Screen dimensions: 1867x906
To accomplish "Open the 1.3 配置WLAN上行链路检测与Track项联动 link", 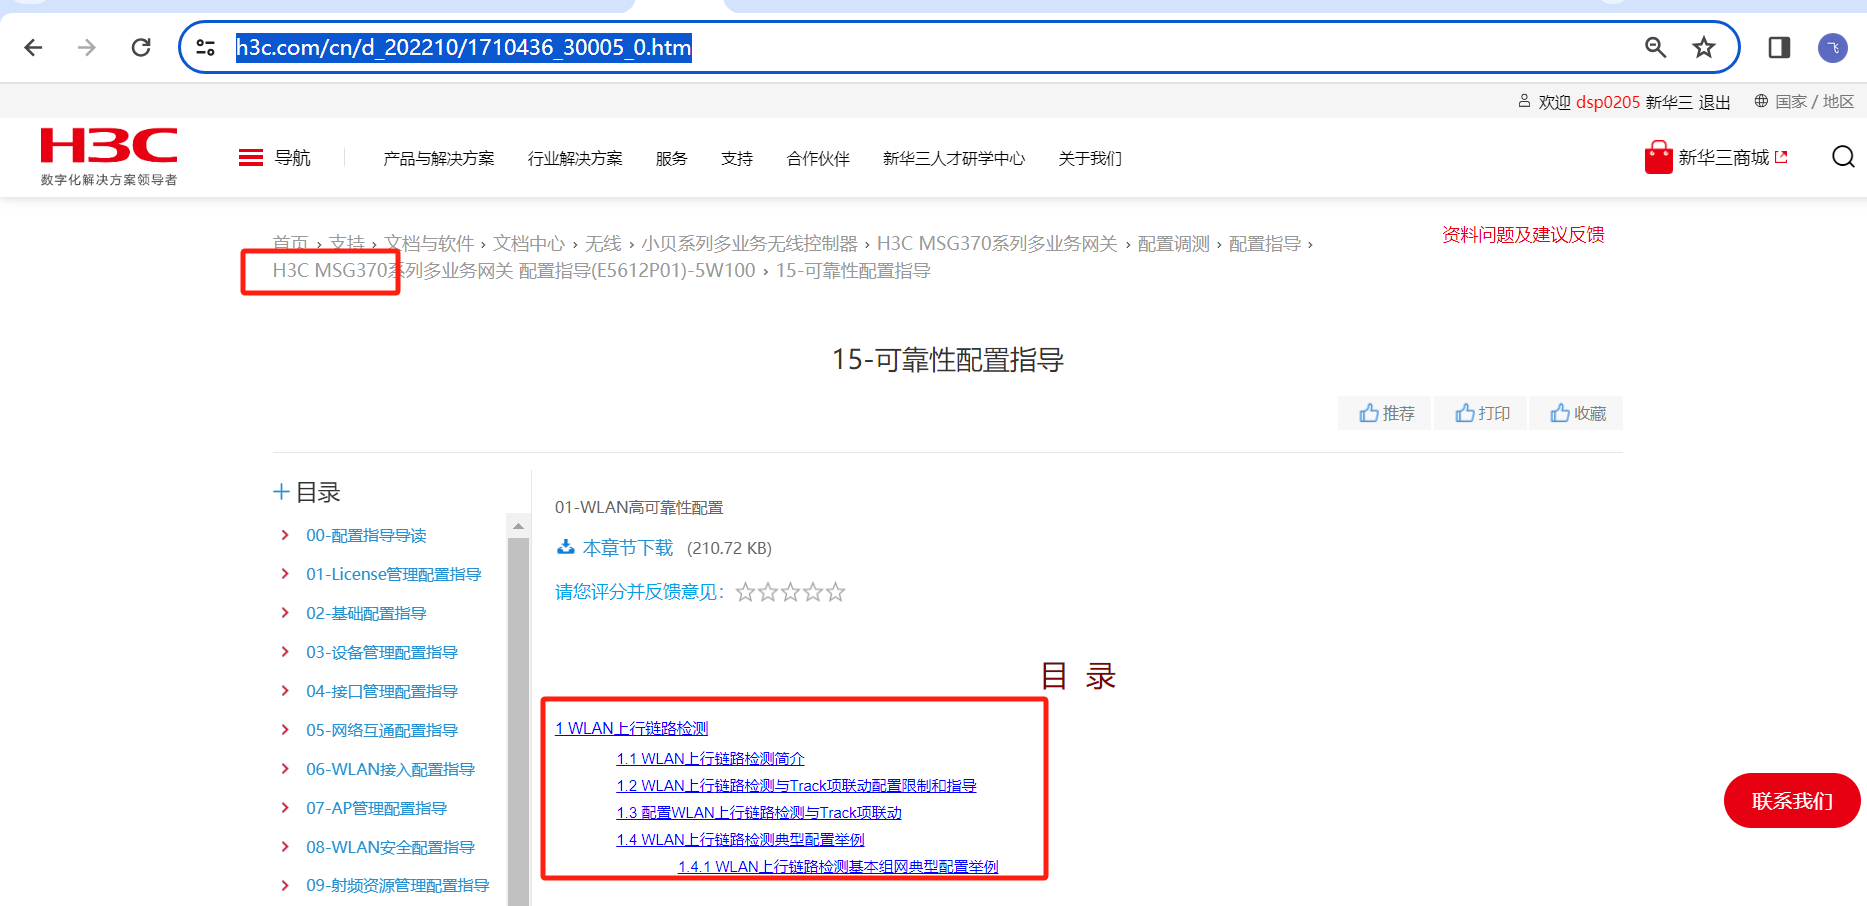I will (x=759, y=813).
